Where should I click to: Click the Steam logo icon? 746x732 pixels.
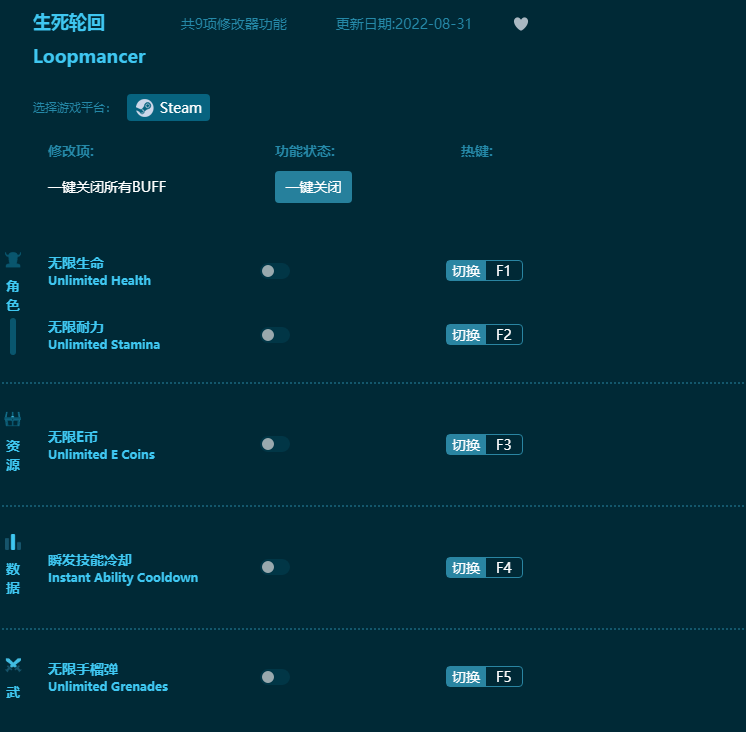click(145, 107)
